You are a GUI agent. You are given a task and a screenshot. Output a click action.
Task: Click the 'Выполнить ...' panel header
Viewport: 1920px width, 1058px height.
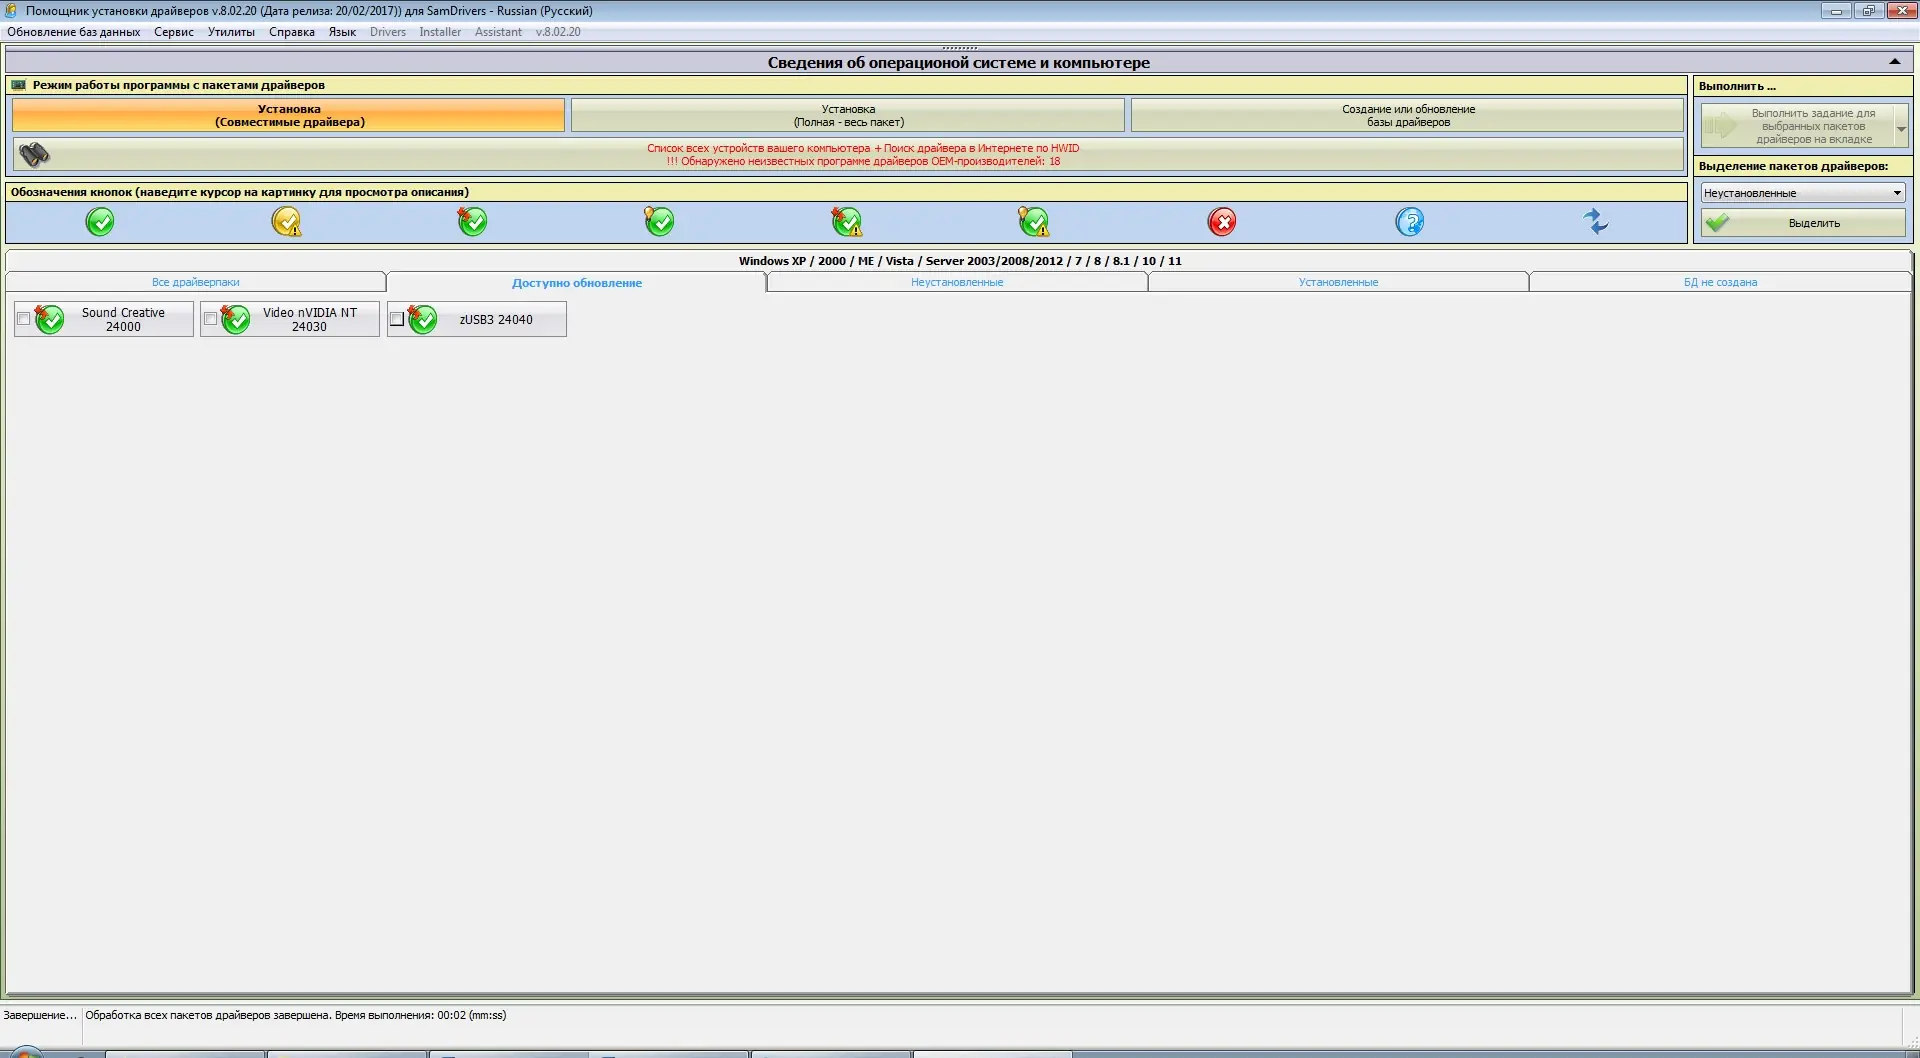pos(1737,86)
